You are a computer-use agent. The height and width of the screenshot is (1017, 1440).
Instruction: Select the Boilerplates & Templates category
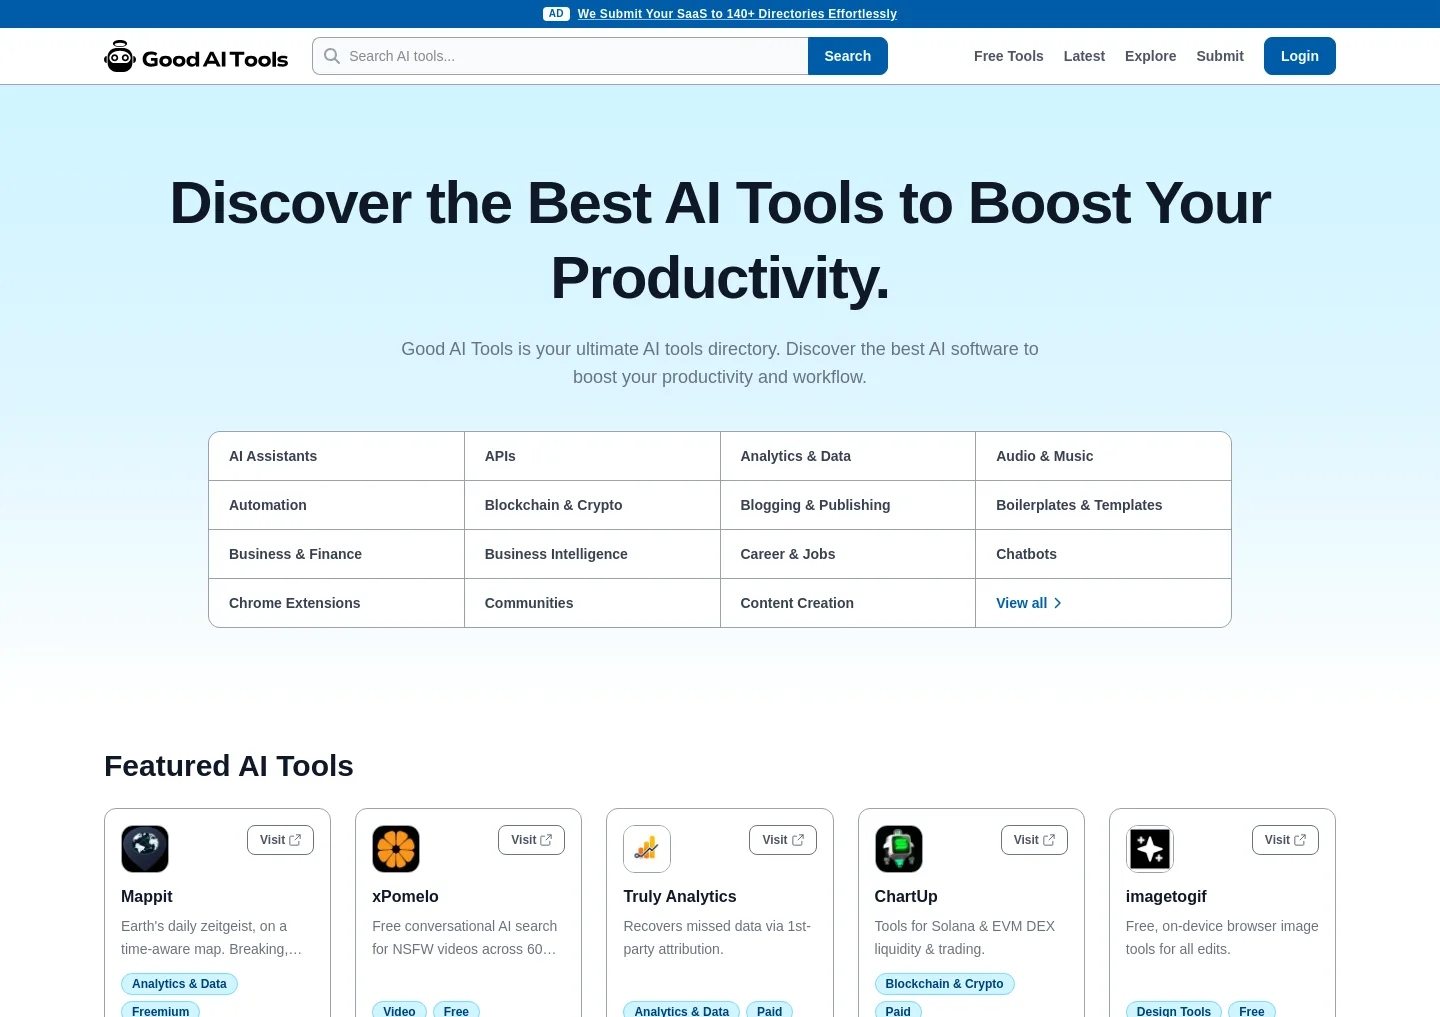(x=1103, y=505)
